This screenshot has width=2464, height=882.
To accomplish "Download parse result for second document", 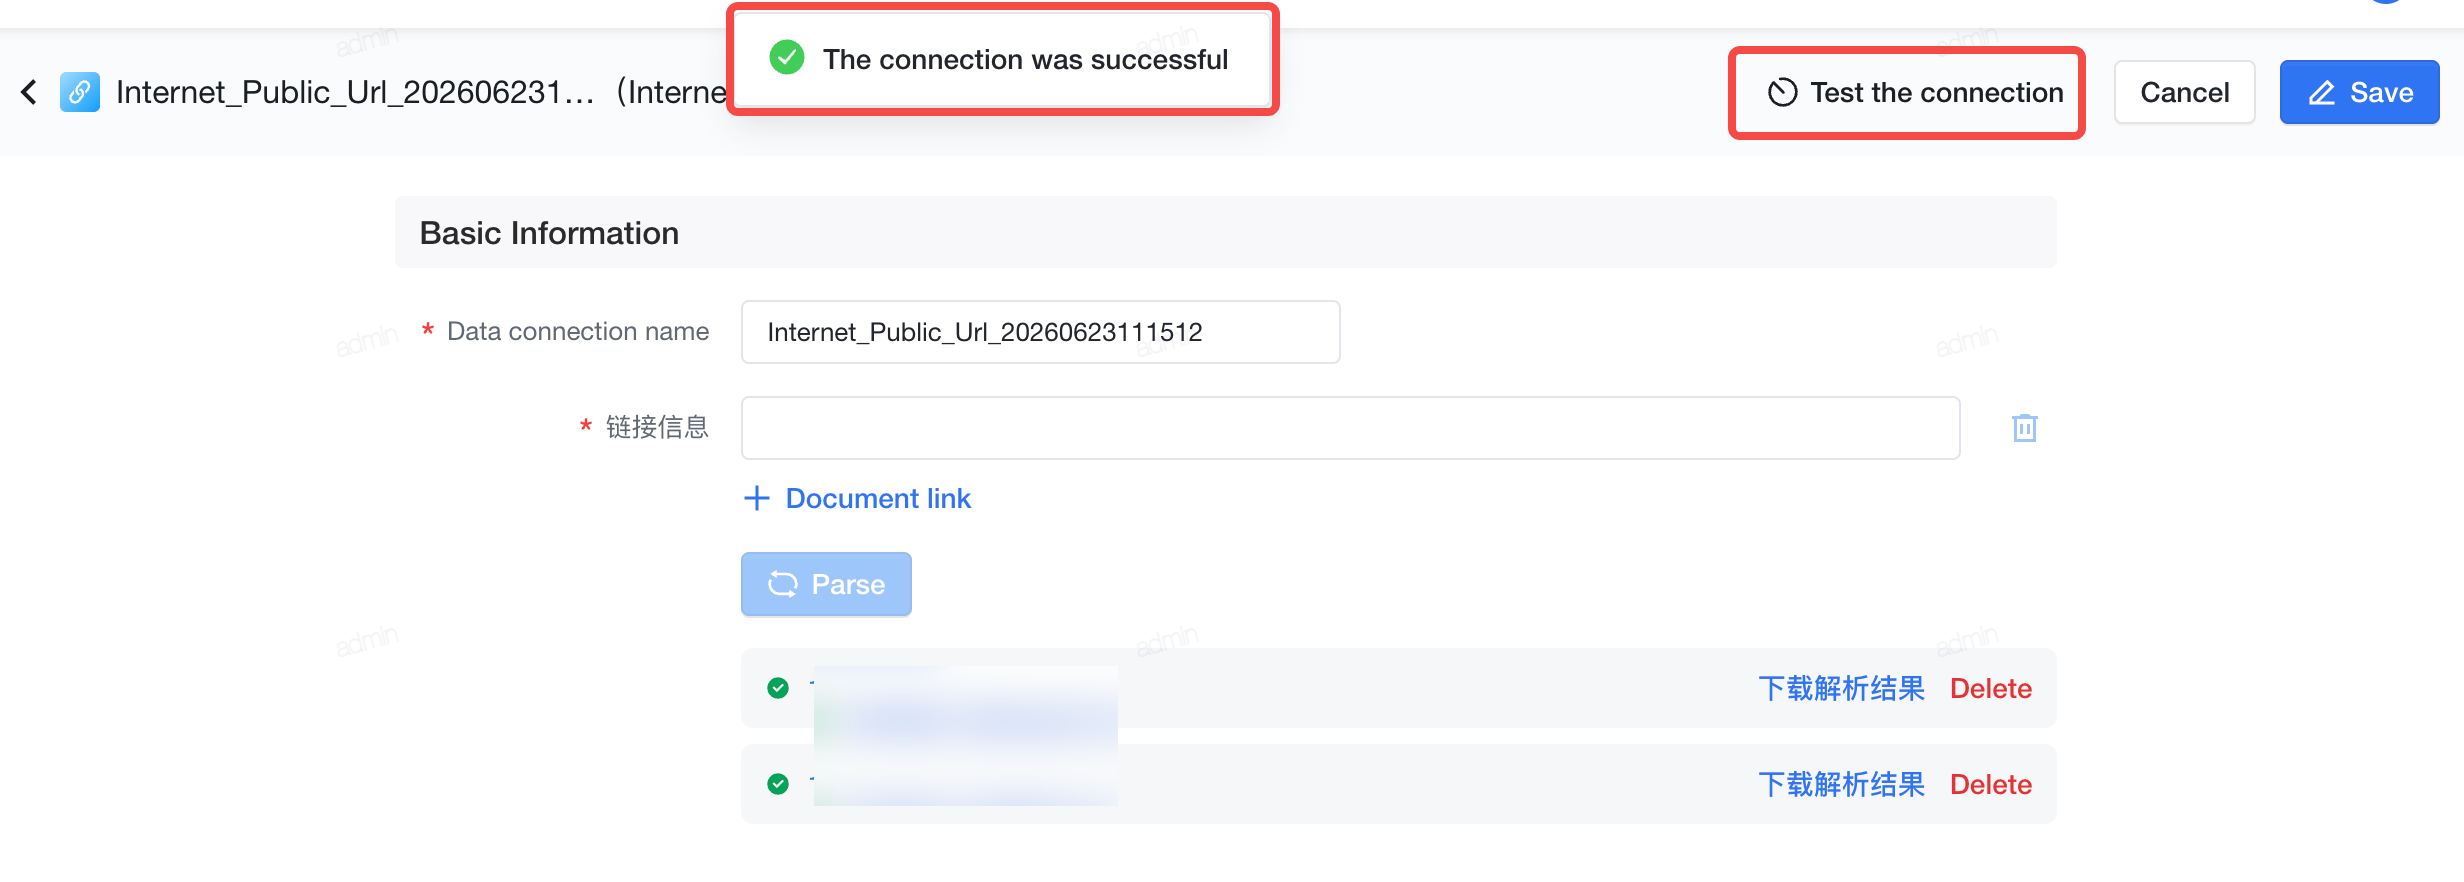I will click(1841, 784).
